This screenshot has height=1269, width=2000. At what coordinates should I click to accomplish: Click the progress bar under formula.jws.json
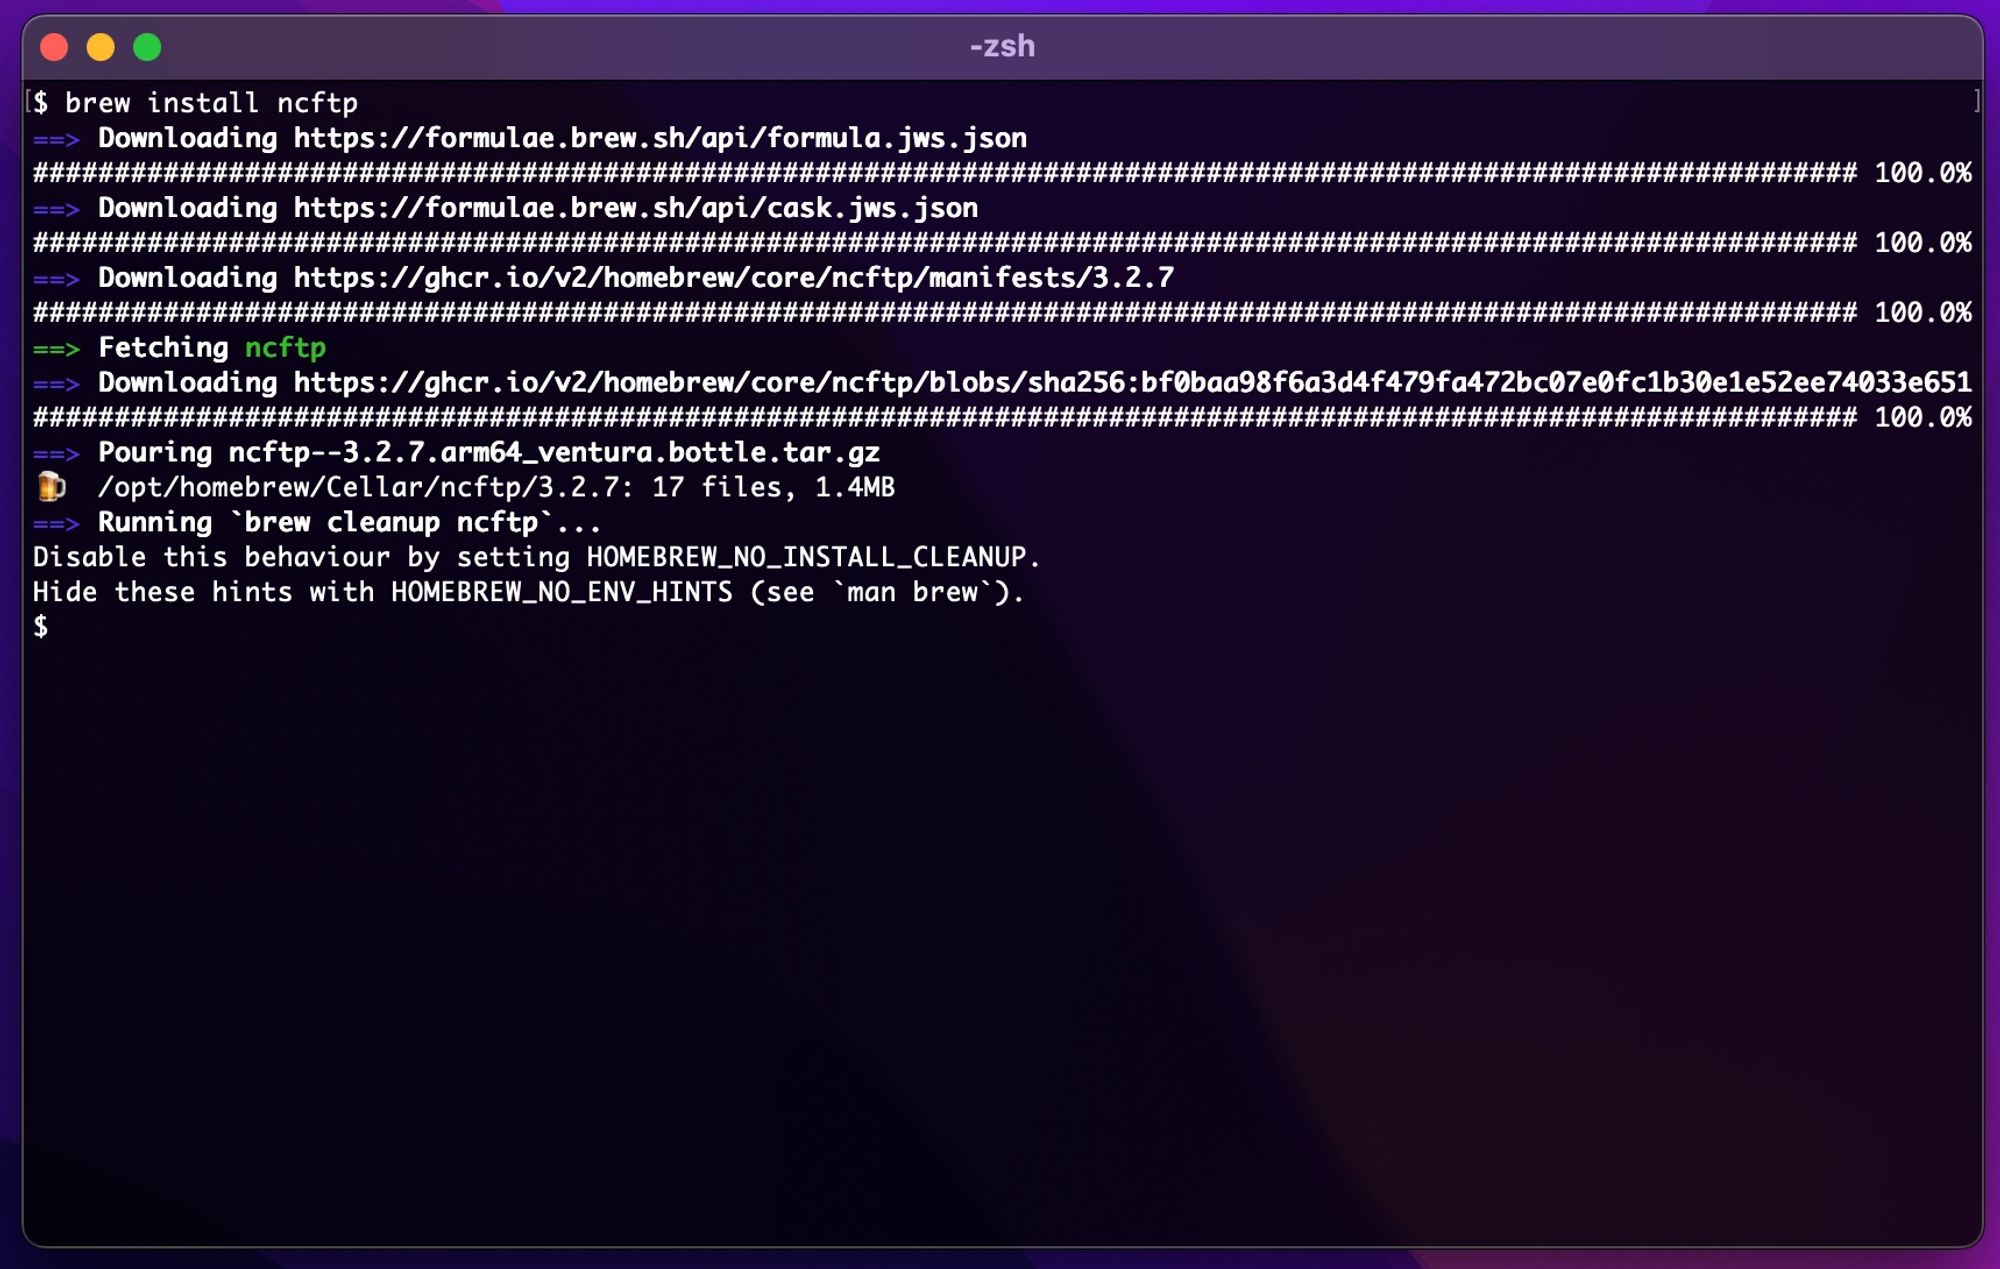[x=945, y=173]
